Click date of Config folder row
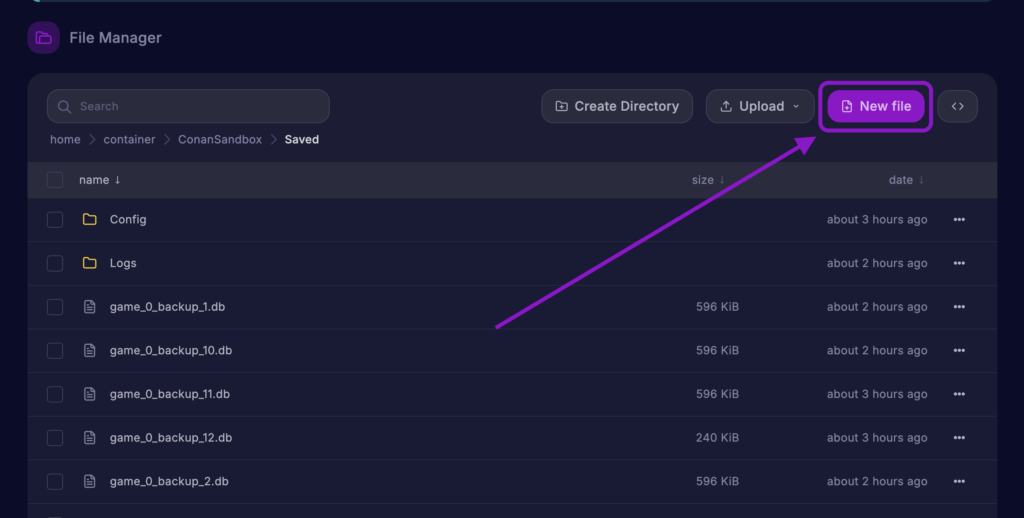Image resolution: width=1024 pixels, height=518 pixels. click(876, 219)
